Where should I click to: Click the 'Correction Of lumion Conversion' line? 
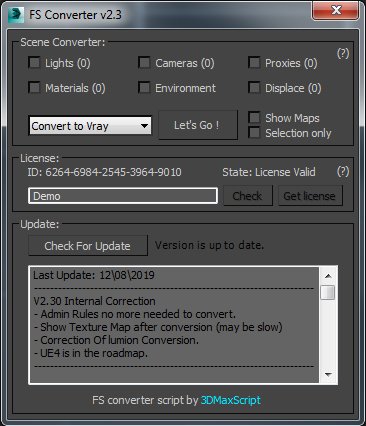(116, 340)
